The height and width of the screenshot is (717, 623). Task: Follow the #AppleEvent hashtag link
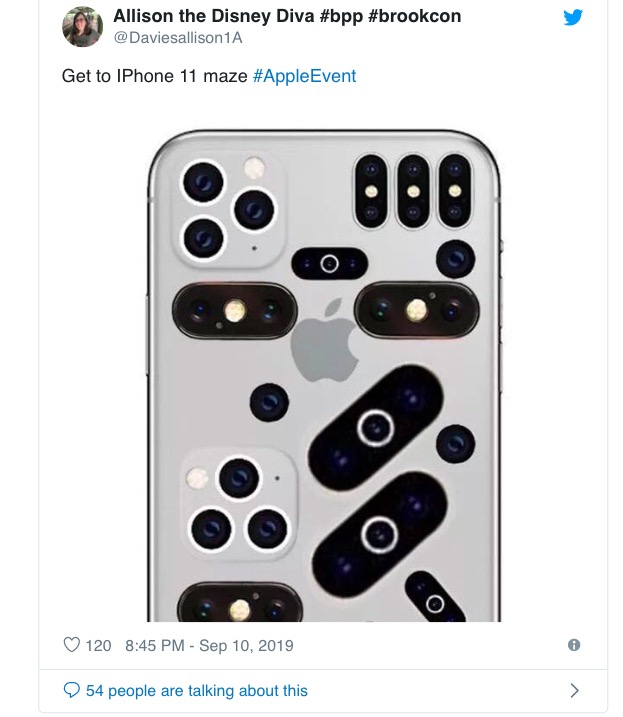point(304,76)
